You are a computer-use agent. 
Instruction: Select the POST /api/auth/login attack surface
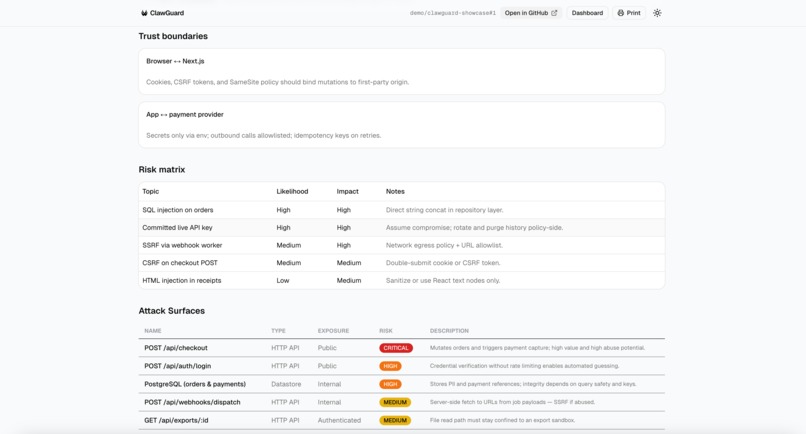click(401, 366)
